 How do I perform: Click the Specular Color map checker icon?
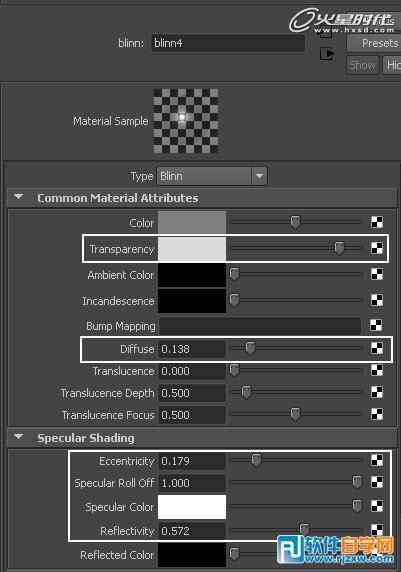(377, 506)
